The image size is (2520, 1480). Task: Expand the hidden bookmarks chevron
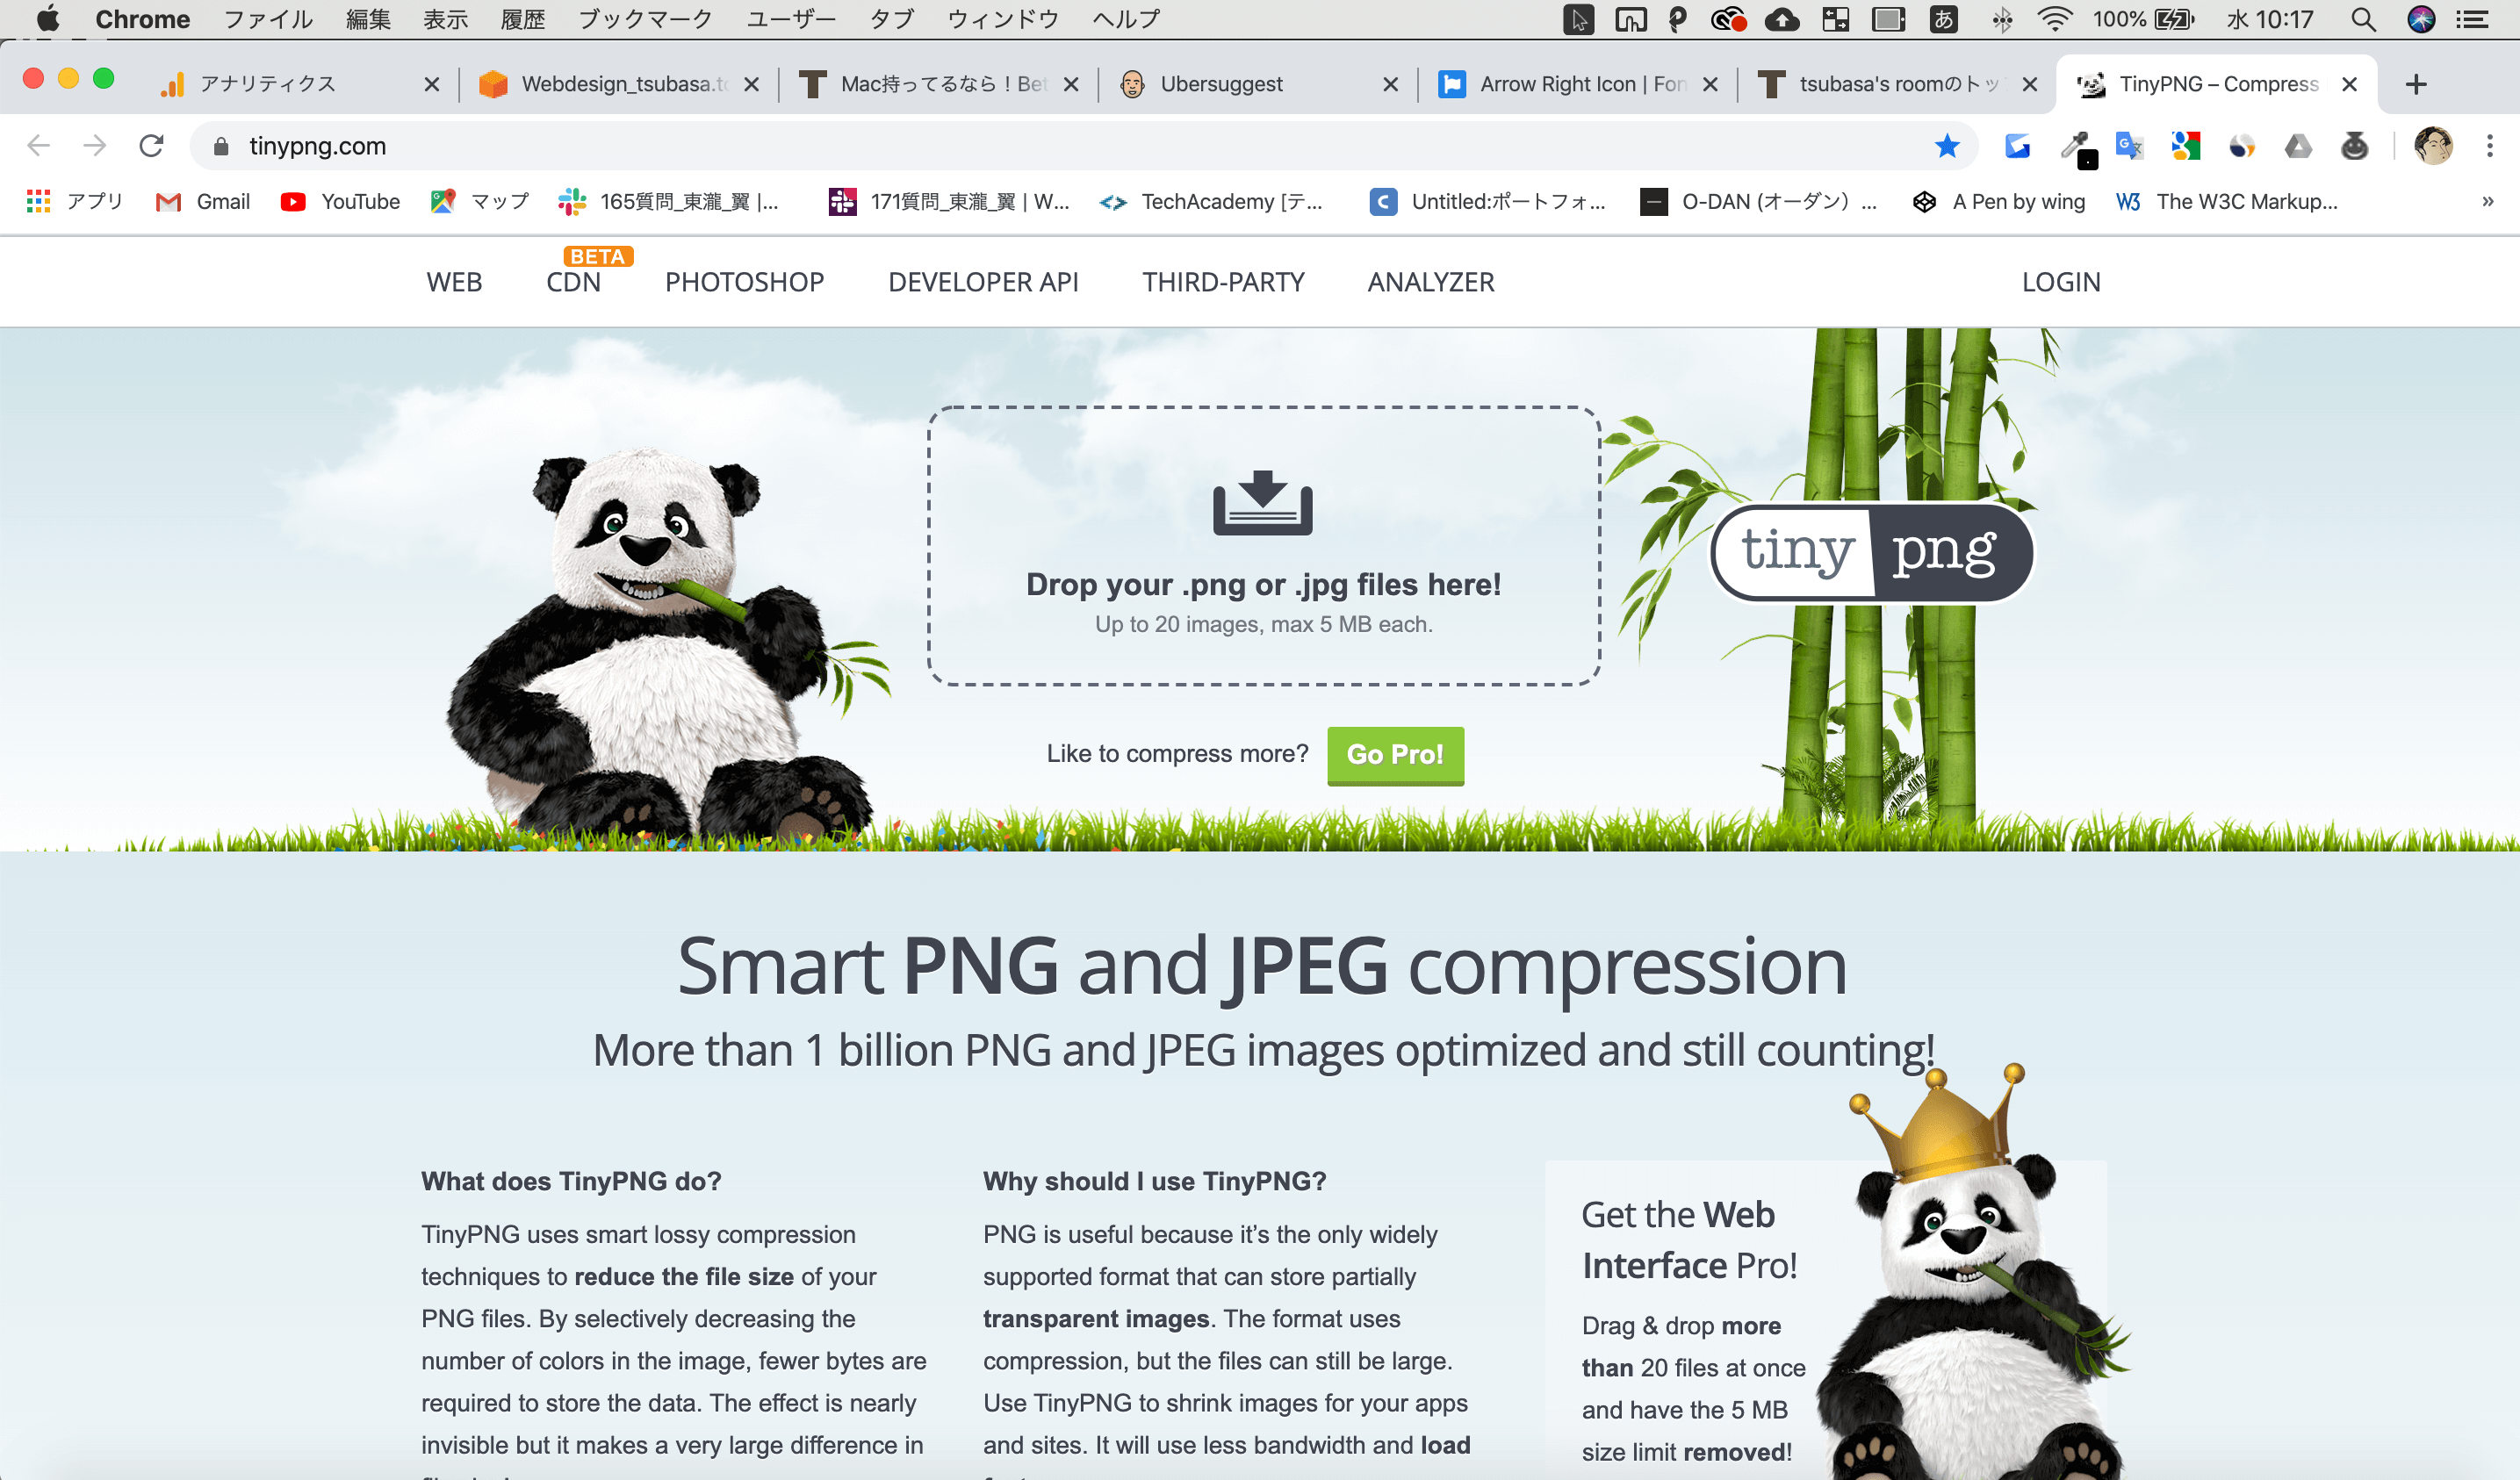tap(2488, 202)
